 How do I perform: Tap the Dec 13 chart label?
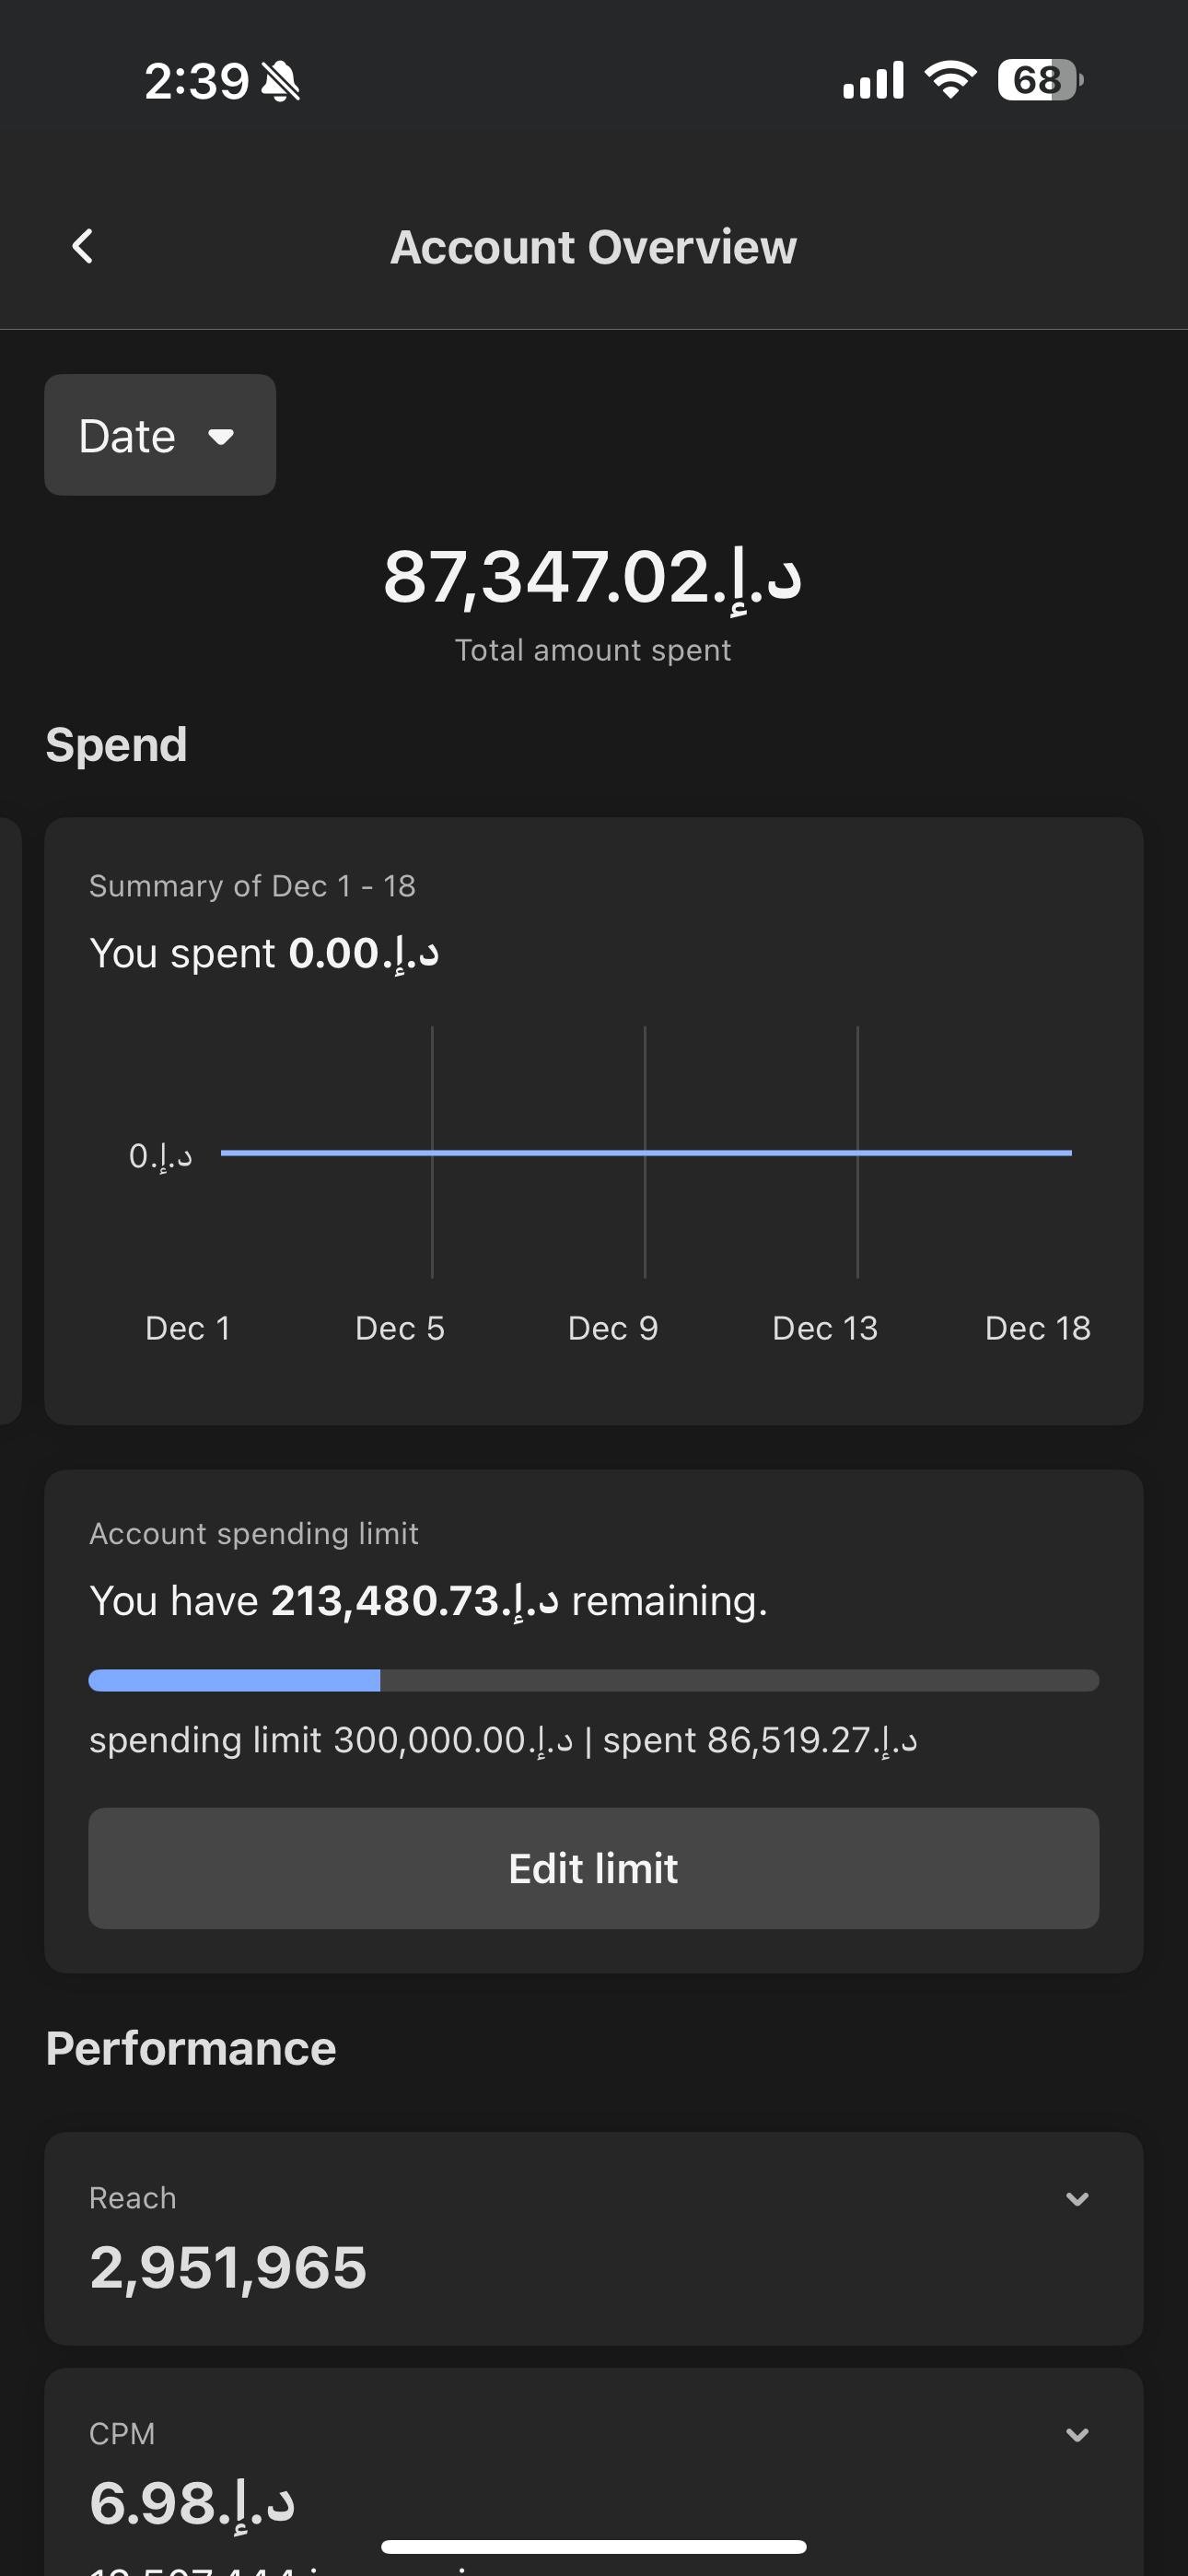pos(825,1328)
